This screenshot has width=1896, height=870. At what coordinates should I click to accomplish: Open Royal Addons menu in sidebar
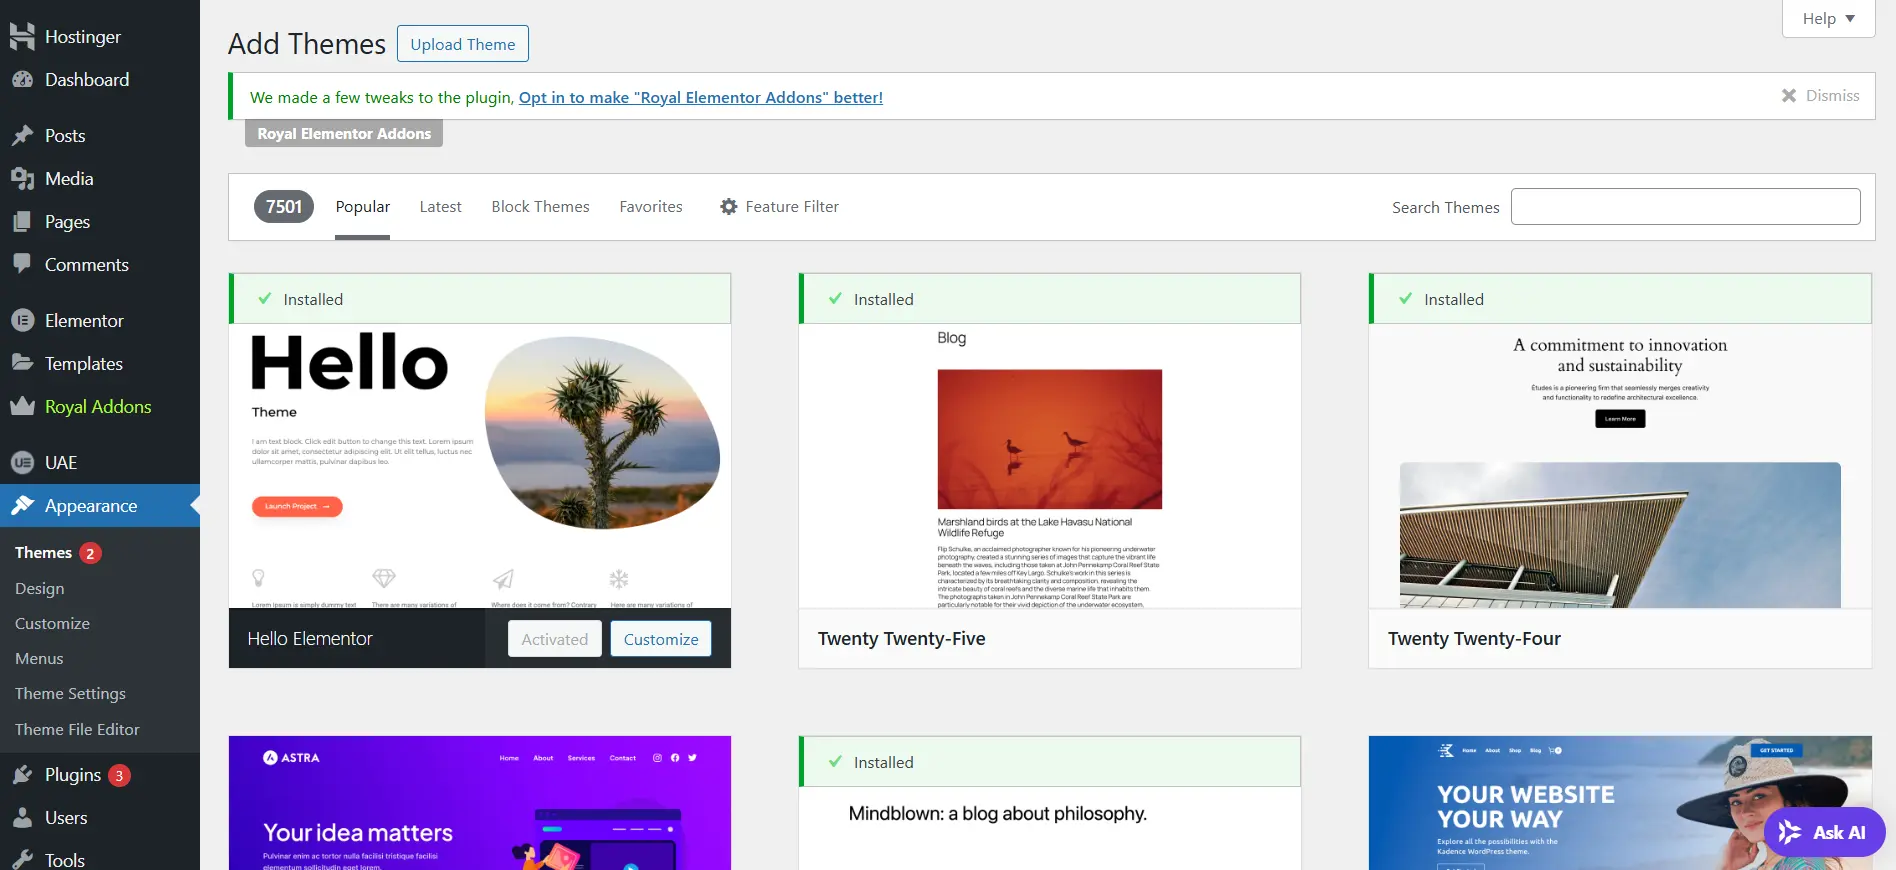pyautogui.click(x=100, y=407)
